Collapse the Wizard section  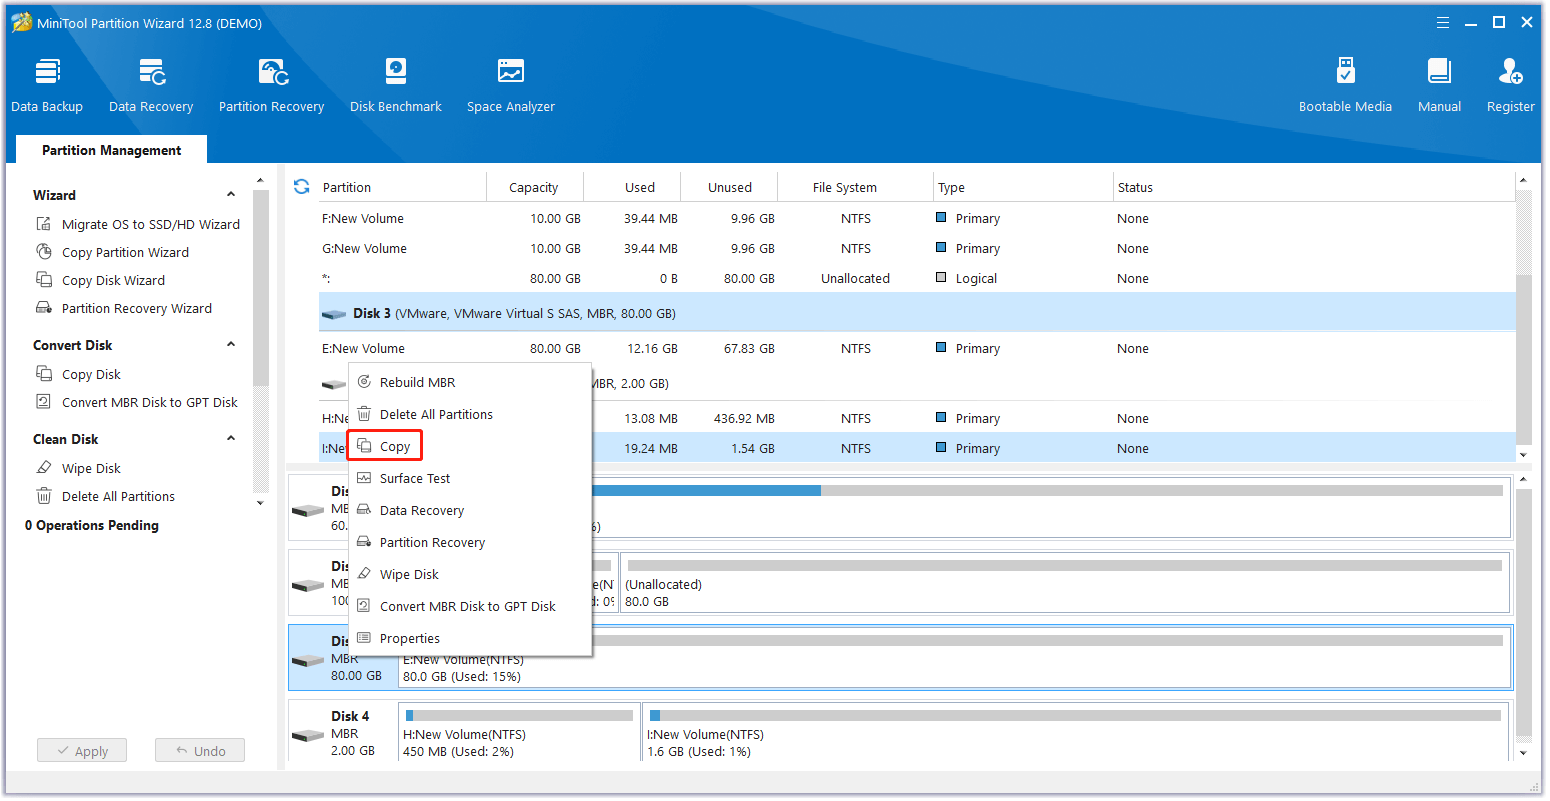point(231,195)
